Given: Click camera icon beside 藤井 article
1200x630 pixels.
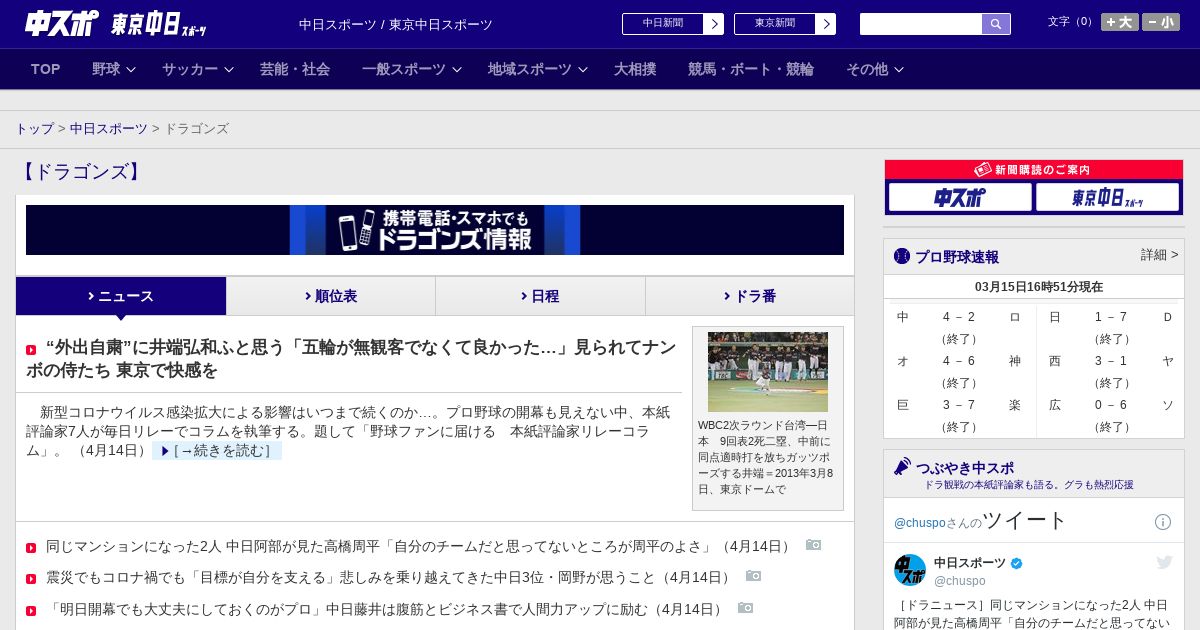Looking at the screenshot, I should pos(746,608).
